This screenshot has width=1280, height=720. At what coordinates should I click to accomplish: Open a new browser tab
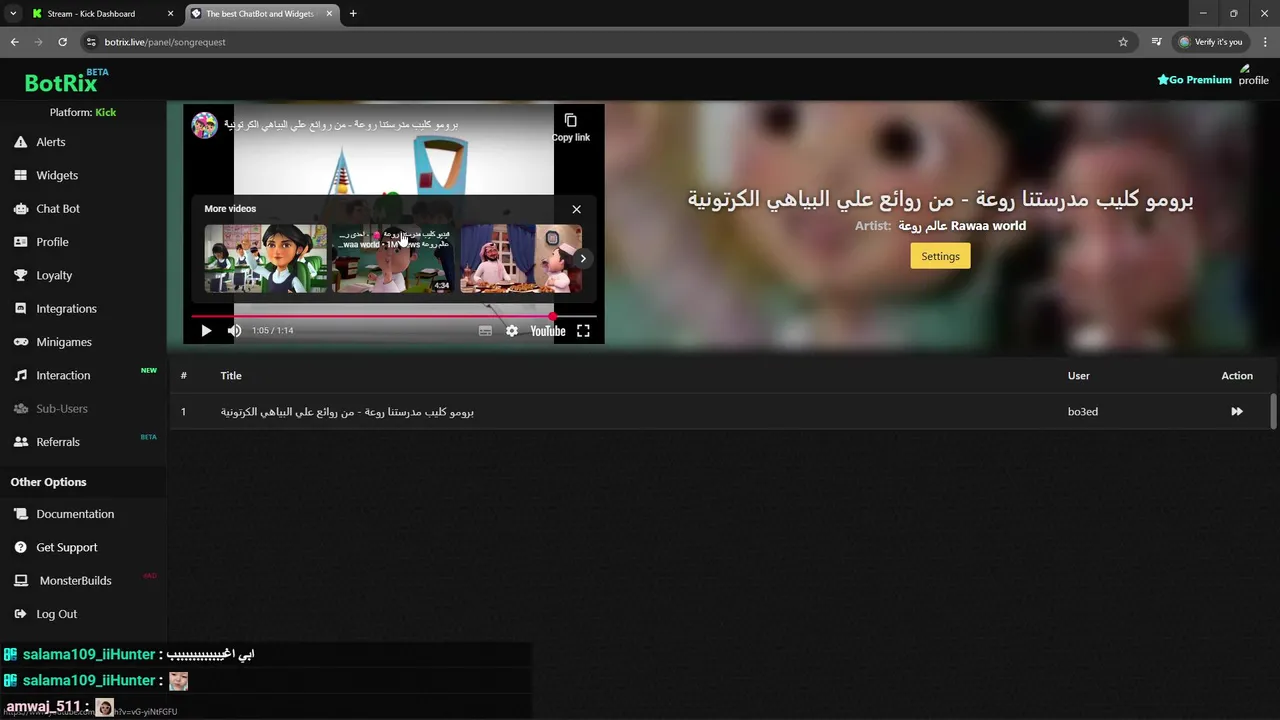pyautogui.click(x=353, y=14)
